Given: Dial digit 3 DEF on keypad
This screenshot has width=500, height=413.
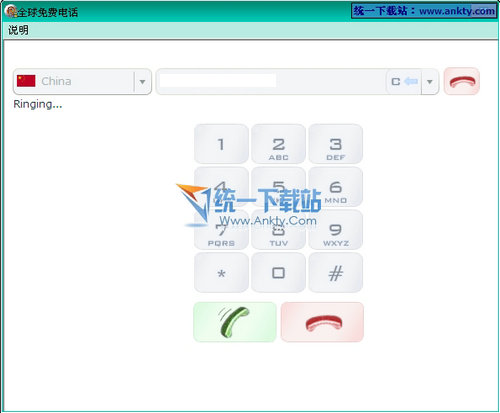Looking at the screenshot, I should pos(336,144).
